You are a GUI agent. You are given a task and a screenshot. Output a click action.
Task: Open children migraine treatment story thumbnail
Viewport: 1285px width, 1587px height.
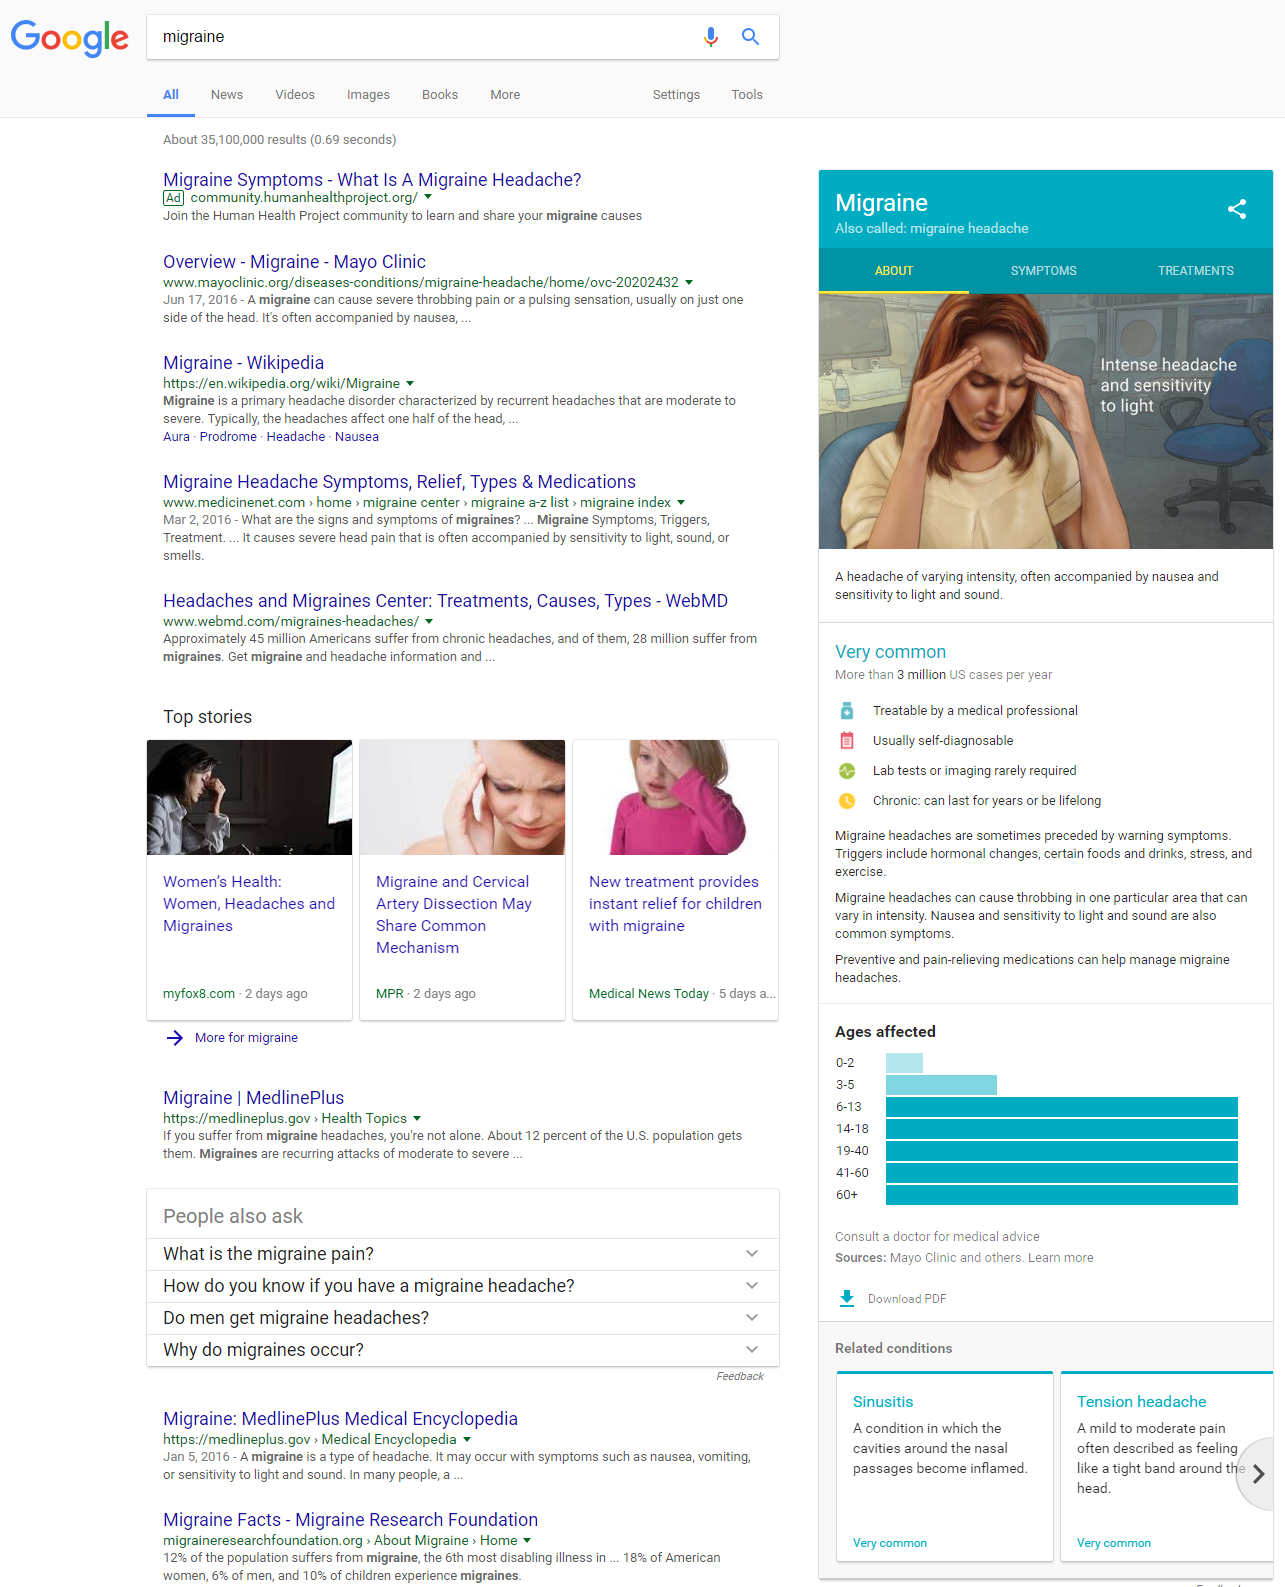675,797
